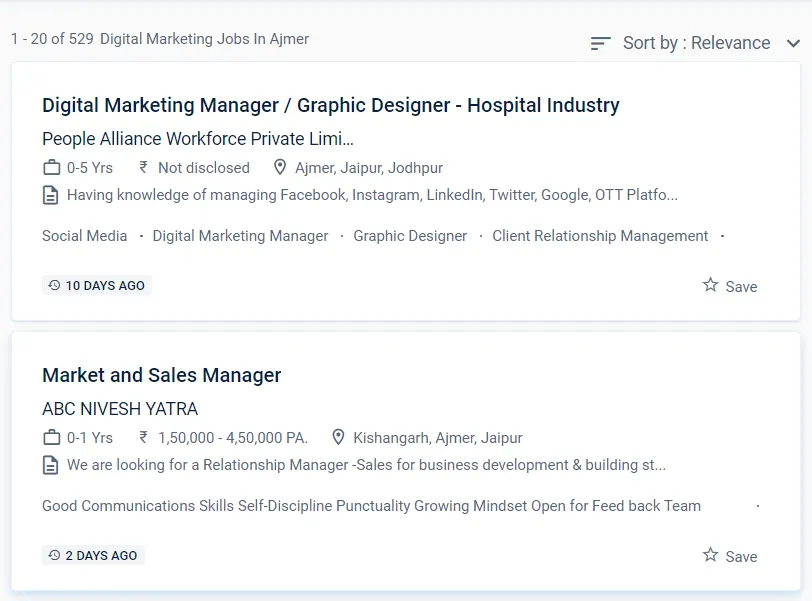Click clock icon on 10 DAYS AGO badge
The image size is (812, 601).
coord(54,286)
